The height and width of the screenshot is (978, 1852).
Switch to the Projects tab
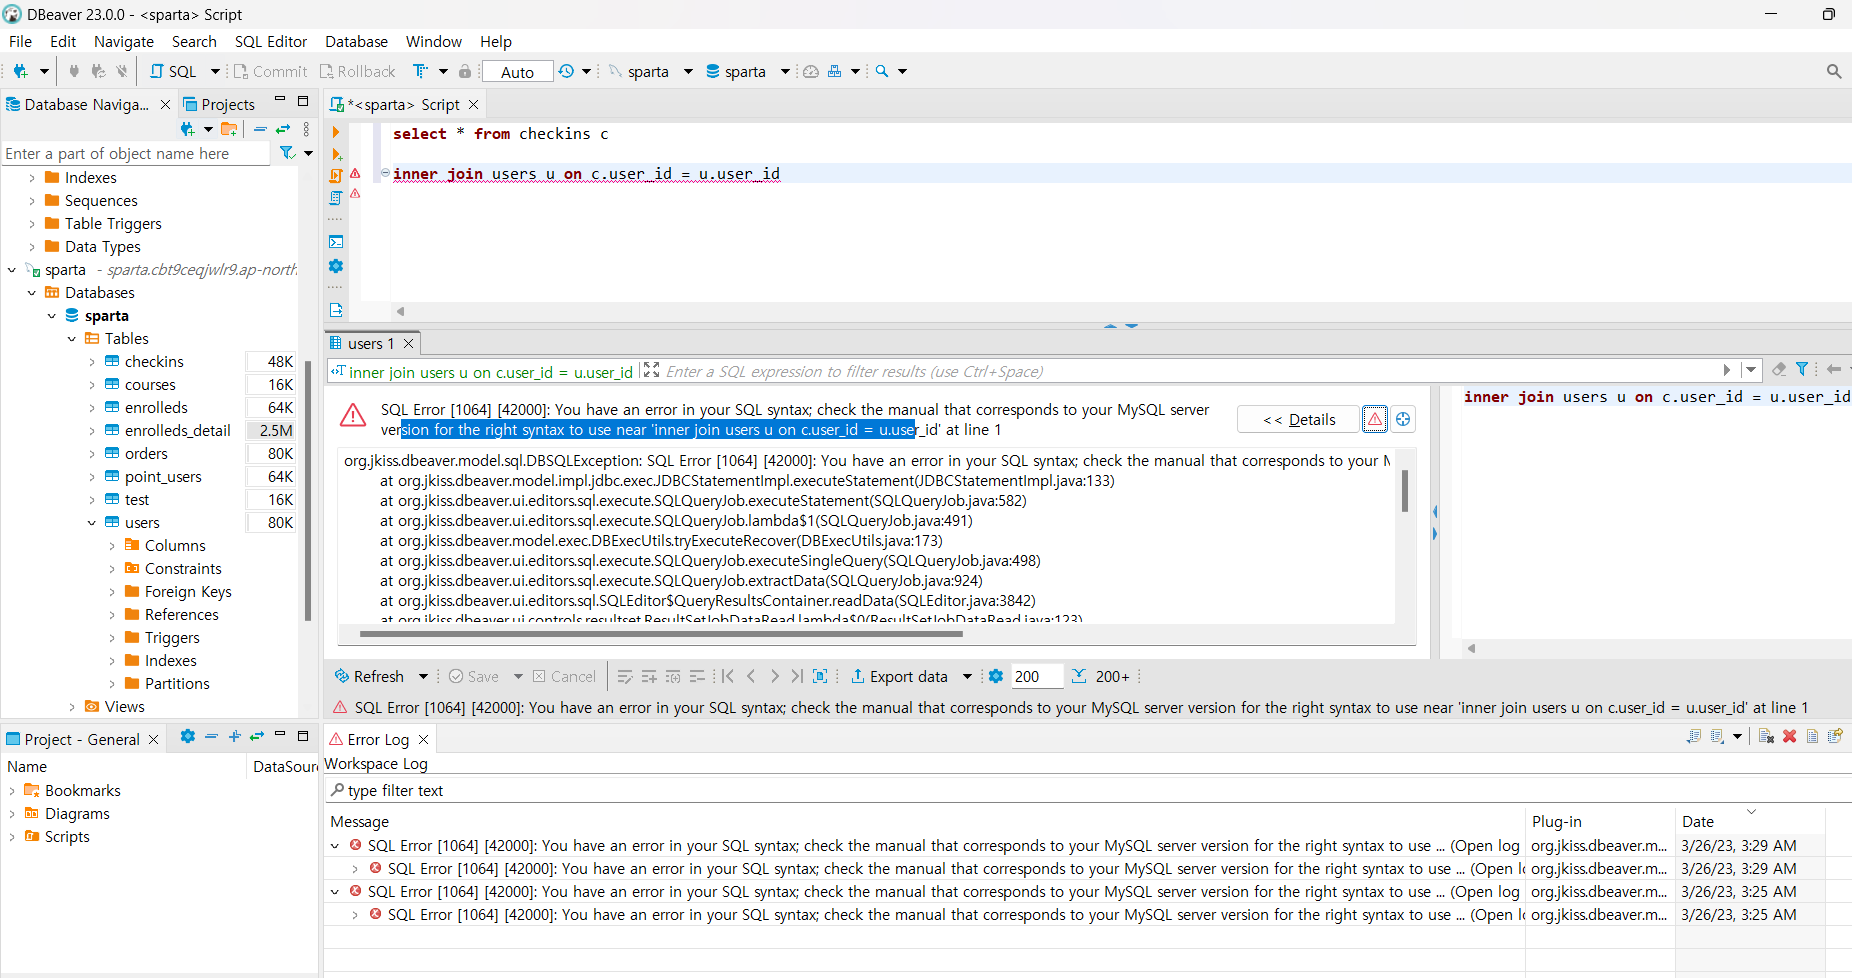point(219,104)
